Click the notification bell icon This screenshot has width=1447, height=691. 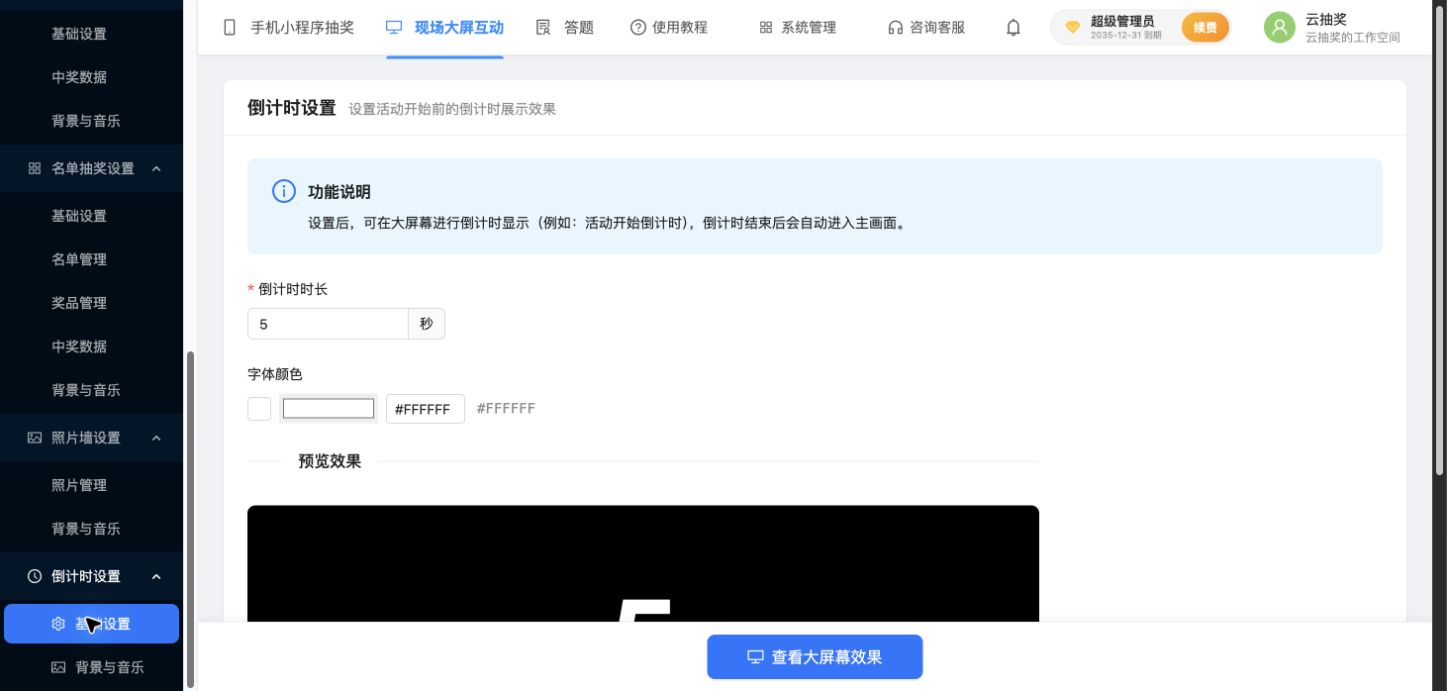[x=1013, y=28]
